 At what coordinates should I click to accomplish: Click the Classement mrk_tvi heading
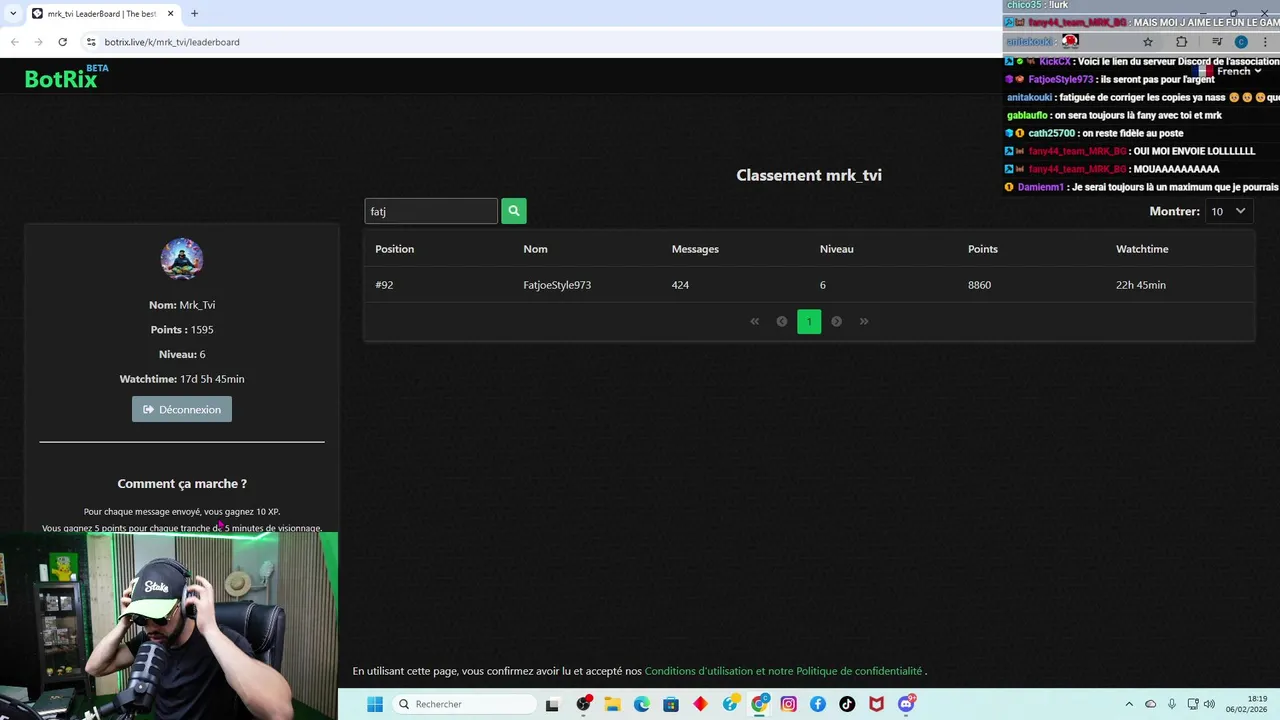pos(809,175)
